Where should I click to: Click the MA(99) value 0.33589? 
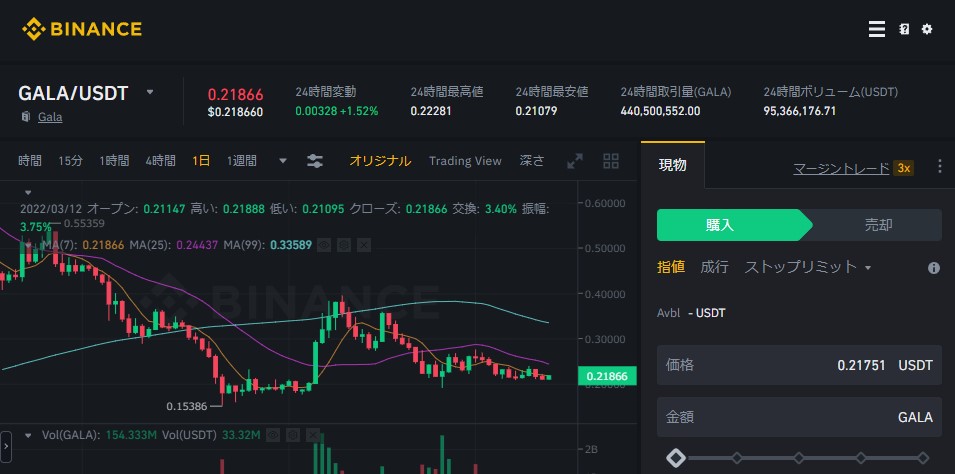[x=291, y=246]
